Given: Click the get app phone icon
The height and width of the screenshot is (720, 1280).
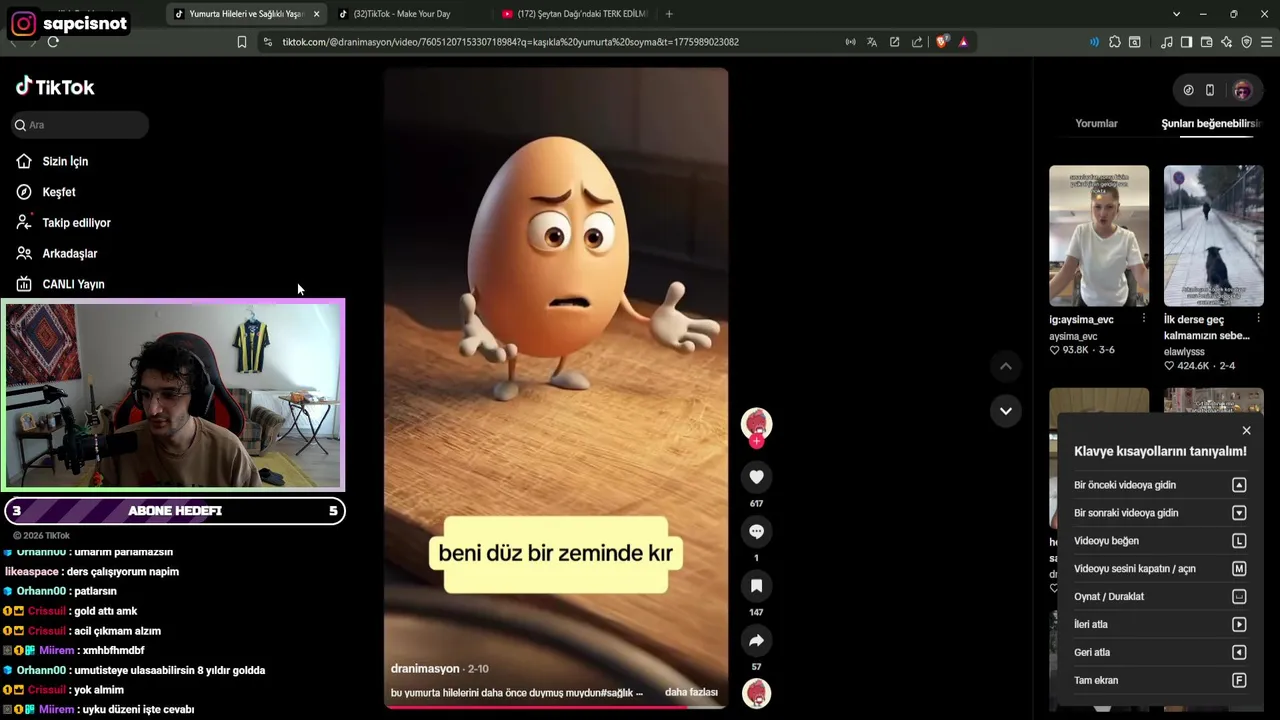Looking at the screenshot, I should point(1210,90).
